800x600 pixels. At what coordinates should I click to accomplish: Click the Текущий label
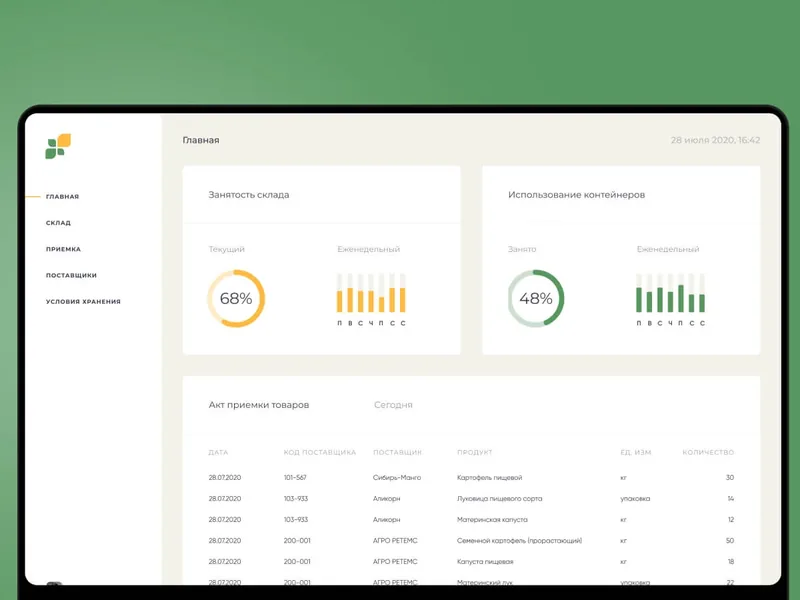tap(227, 249)
